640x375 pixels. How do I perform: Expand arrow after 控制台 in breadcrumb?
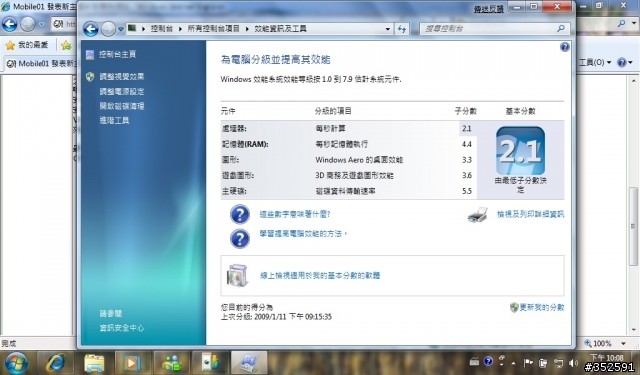[180, 29]
